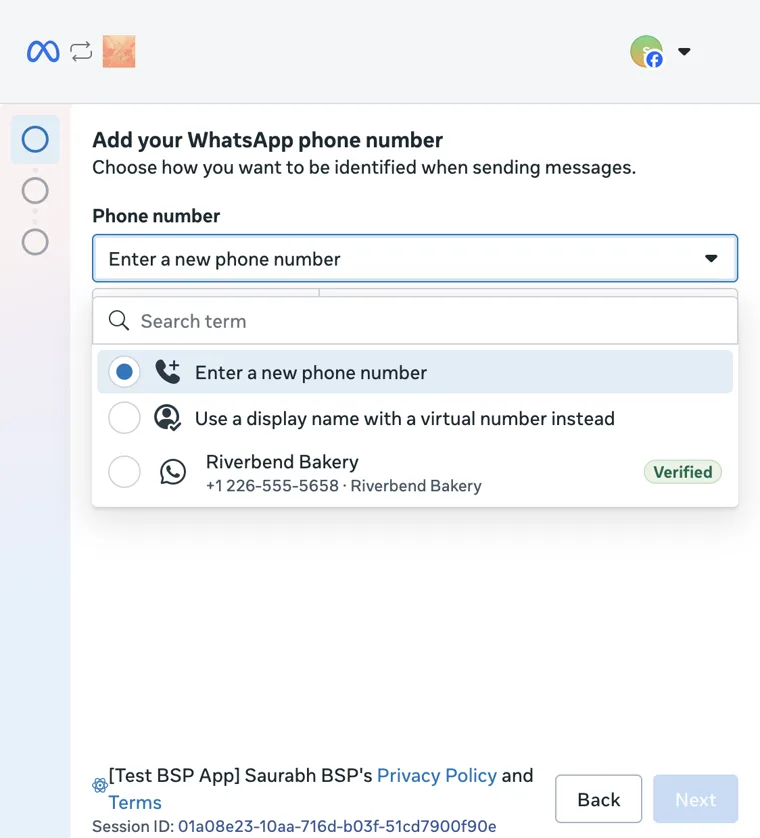Open the Terms link
The width and height of the screenshot is (760, 838).
click(x=135, y=803)
